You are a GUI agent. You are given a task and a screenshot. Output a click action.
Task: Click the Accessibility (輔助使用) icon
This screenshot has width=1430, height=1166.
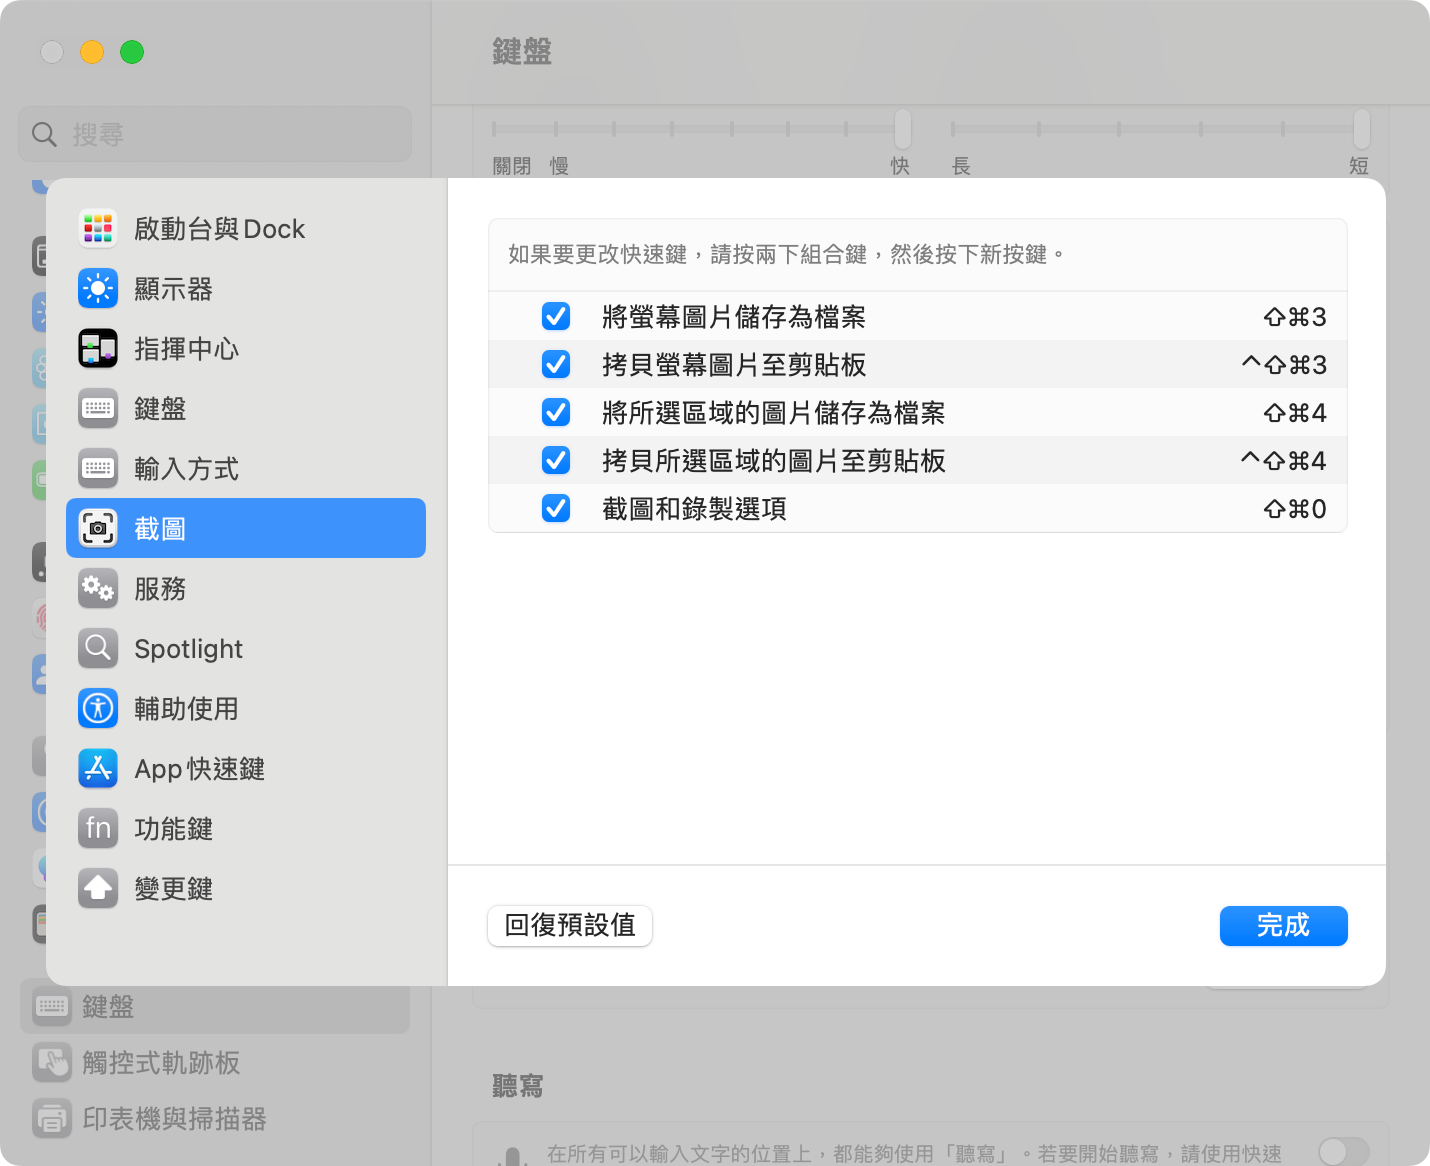point(98,709)
